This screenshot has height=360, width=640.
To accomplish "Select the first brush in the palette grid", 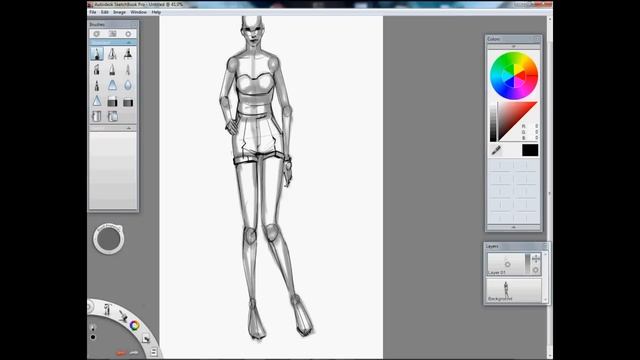I will coord(97,54).
